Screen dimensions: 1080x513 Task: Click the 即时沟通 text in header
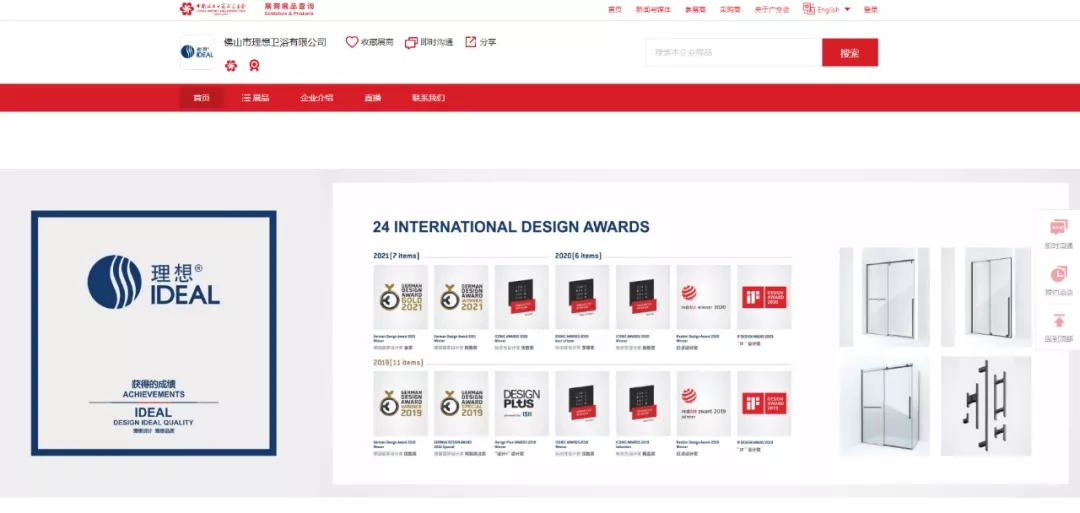[437, 42]
